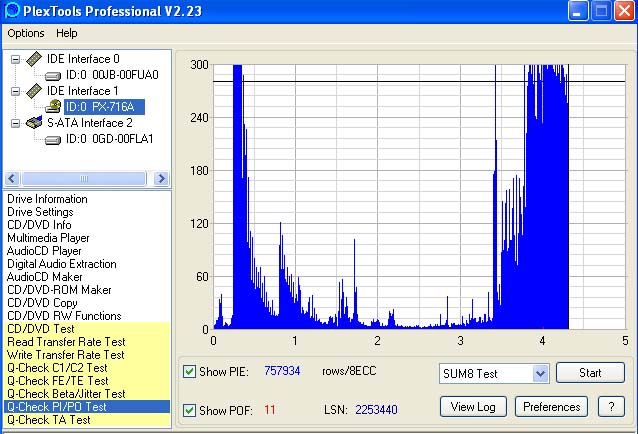
Task: Select the PX-716A drive
Action: click(x=104, y=107)
